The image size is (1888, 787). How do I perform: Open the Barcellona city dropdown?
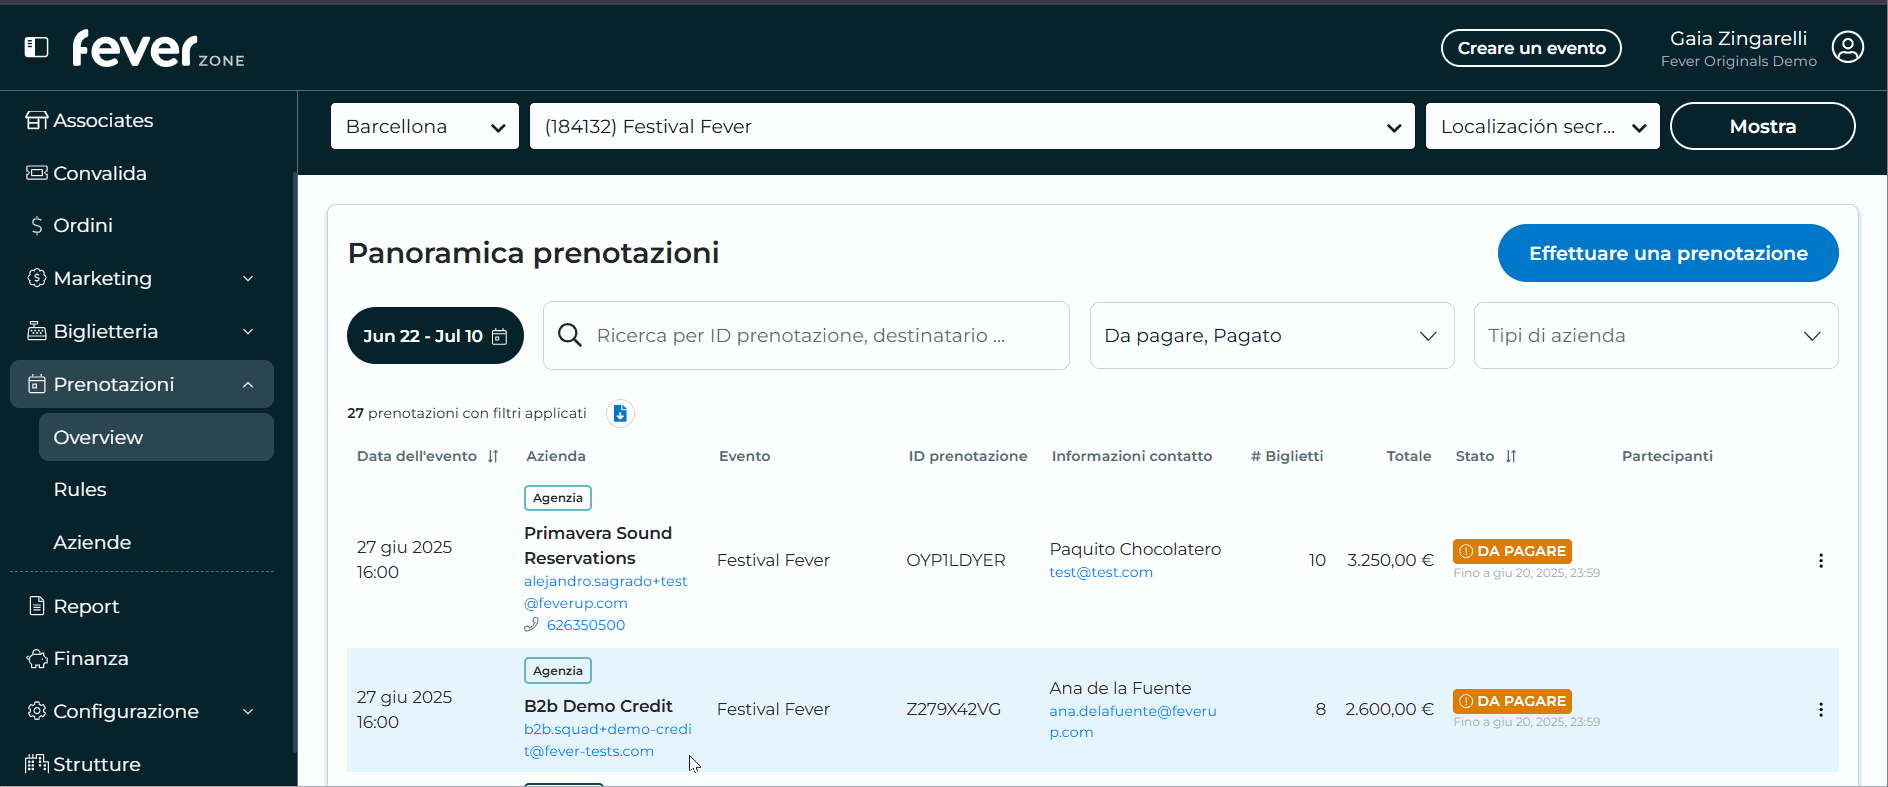click(x=425, y=126)
